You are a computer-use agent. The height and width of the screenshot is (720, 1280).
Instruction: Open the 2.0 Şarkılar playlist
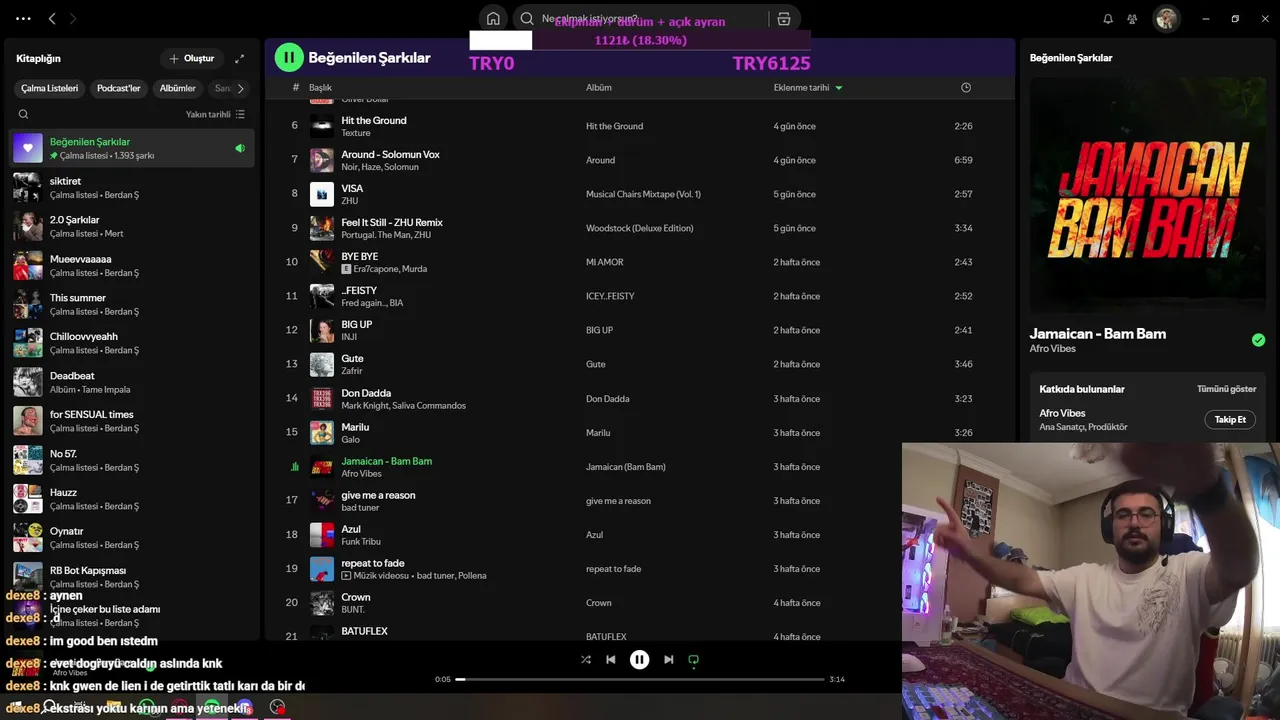(x=132, y=226)
